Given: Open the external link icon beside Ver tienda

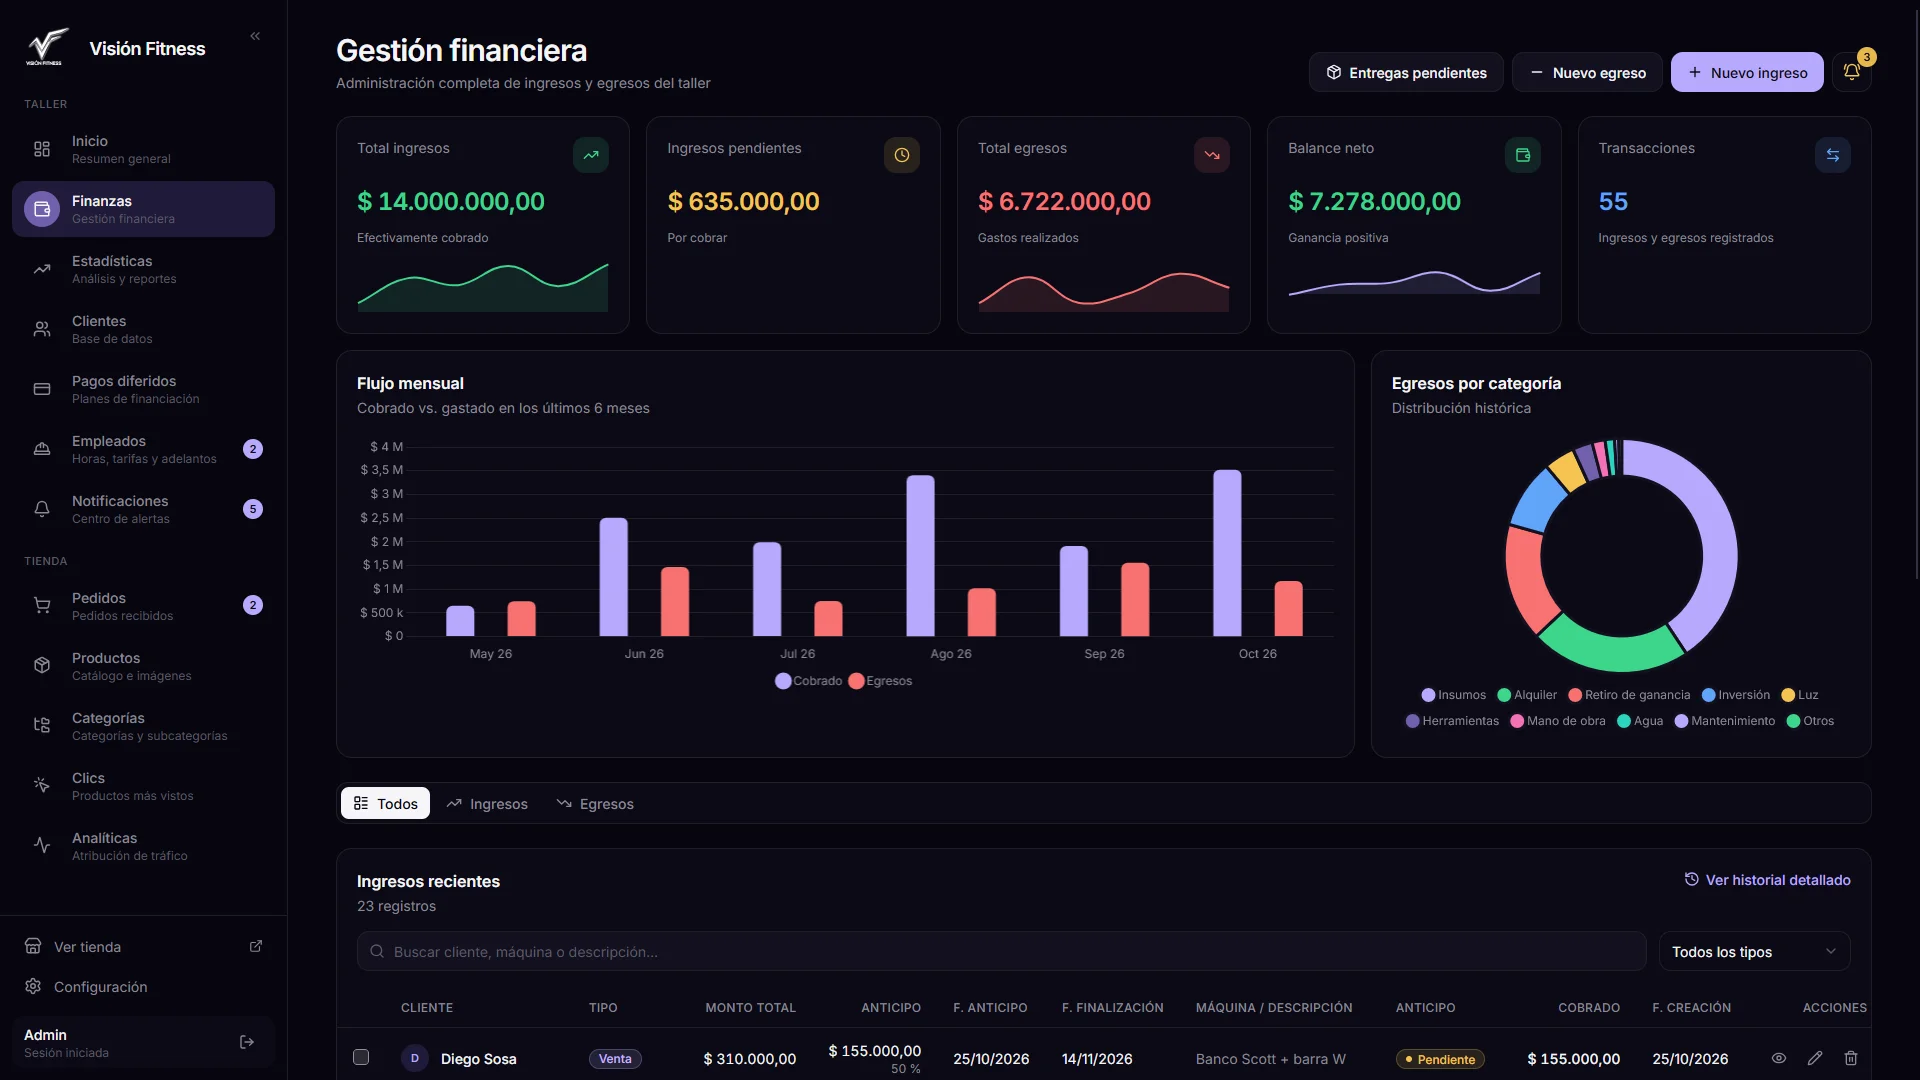Looking at the screenshot, I should tap(256, 946).
